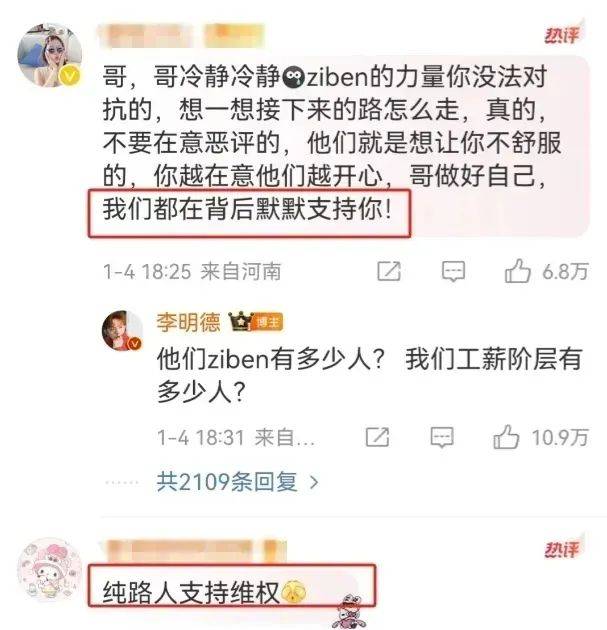
Task: Open the cartoon avatar of the second commenter
Action: (x=49, y=570)
